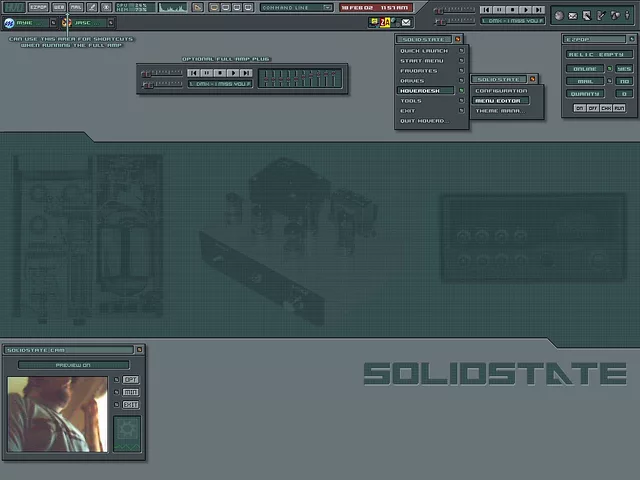Open Theme Mana... in the submenu
The height and width of the screenshot is (480, 640).
point(500,111)
